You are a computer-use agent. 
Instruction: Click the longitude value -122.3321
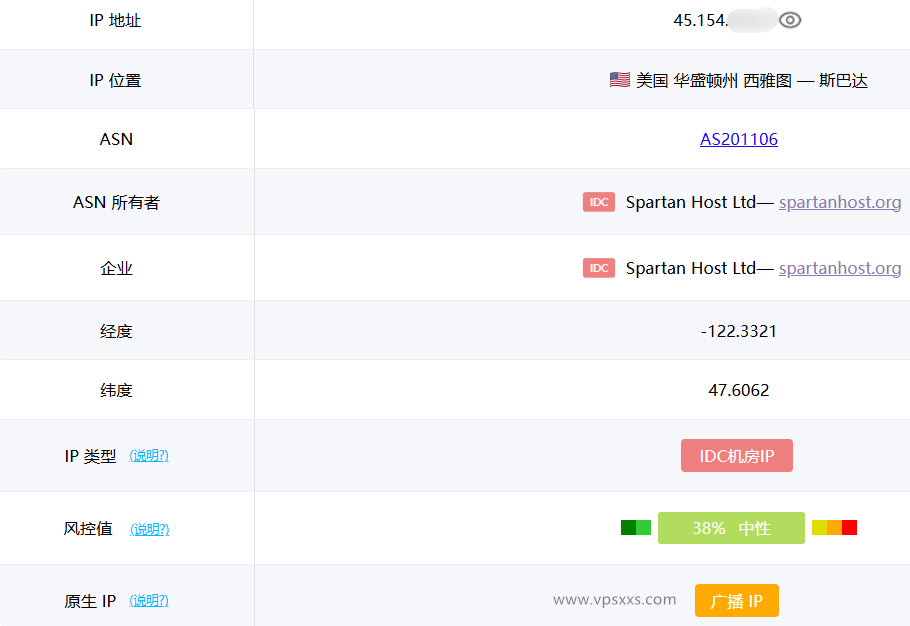pos(738,331)
